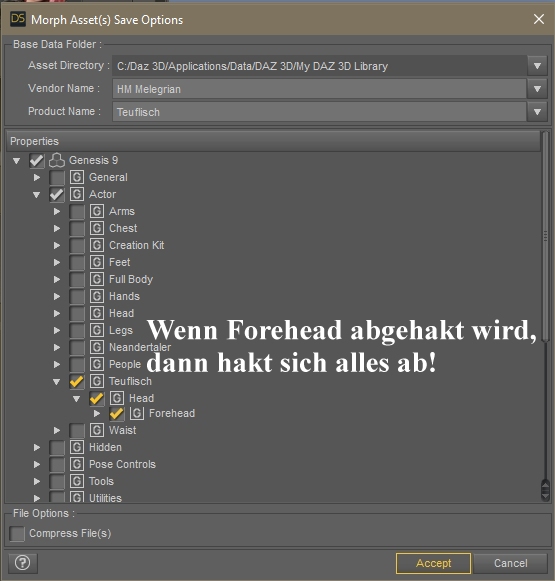The width and height of the screenshot is (555, 581).
Task: Click the G icon beside People
Action: point(97,364)
